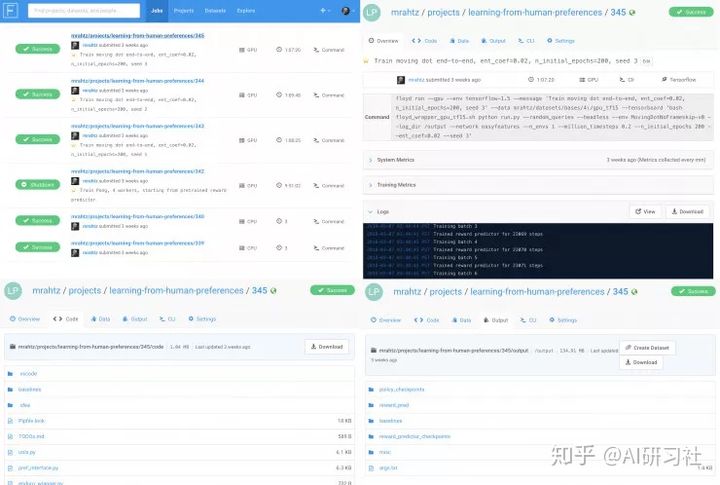Viewport: 720px width, 485px height.
Task: Open the utils.py file
Action: click(x=27, y=452)
